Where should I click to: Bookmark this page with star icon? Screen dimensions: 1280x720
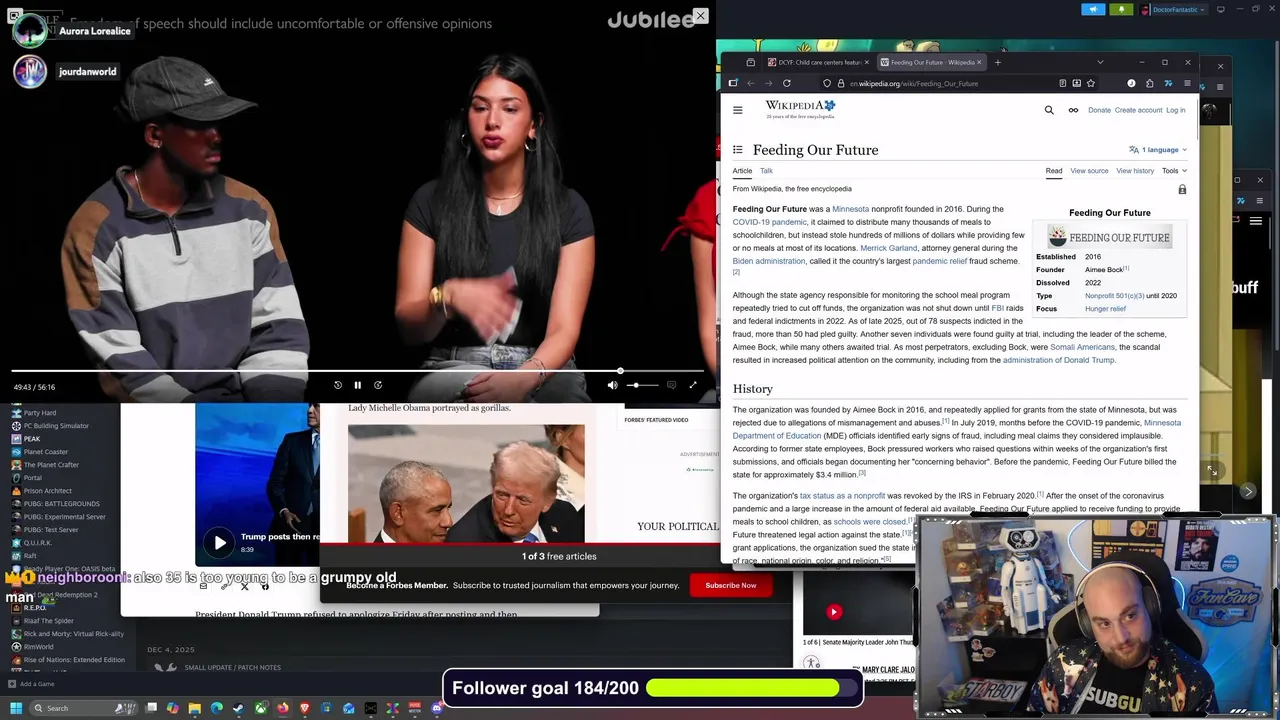[x=1090, y=83]
